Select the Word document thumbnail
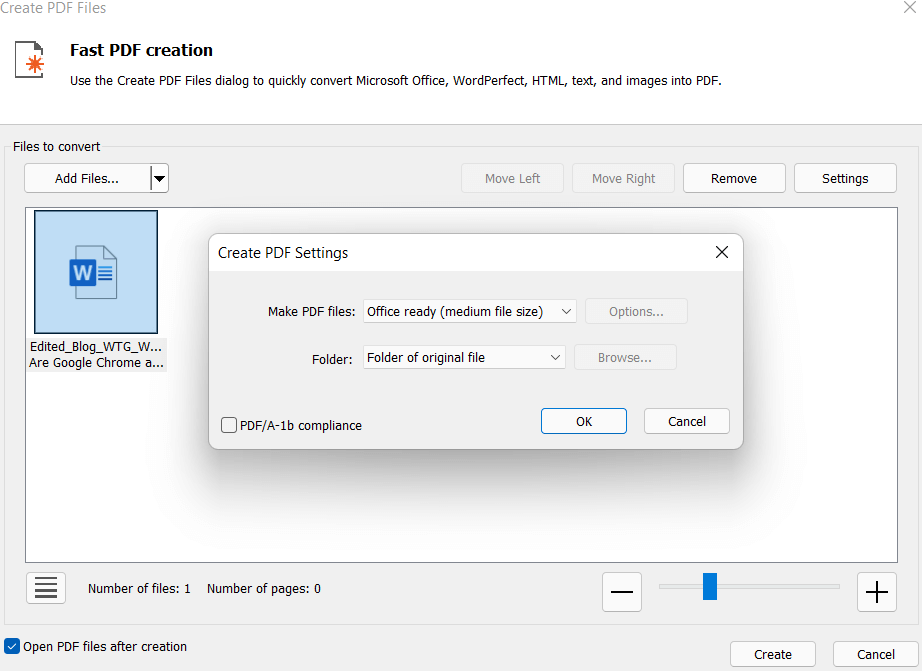 point(96,272)
